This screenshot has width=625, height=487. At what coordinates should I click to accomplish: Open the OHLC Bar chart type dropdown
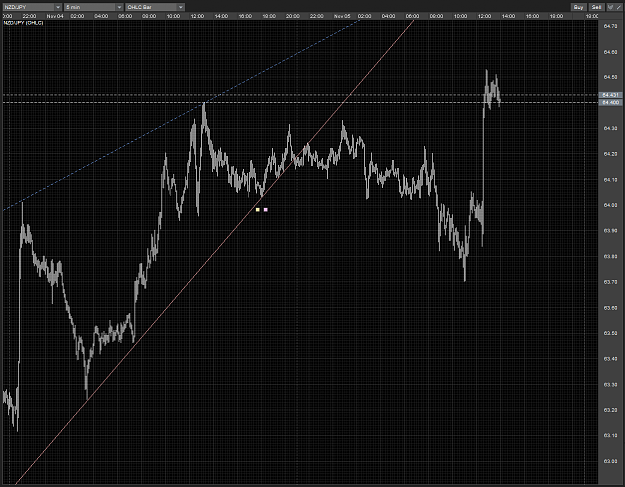(155, 7)
